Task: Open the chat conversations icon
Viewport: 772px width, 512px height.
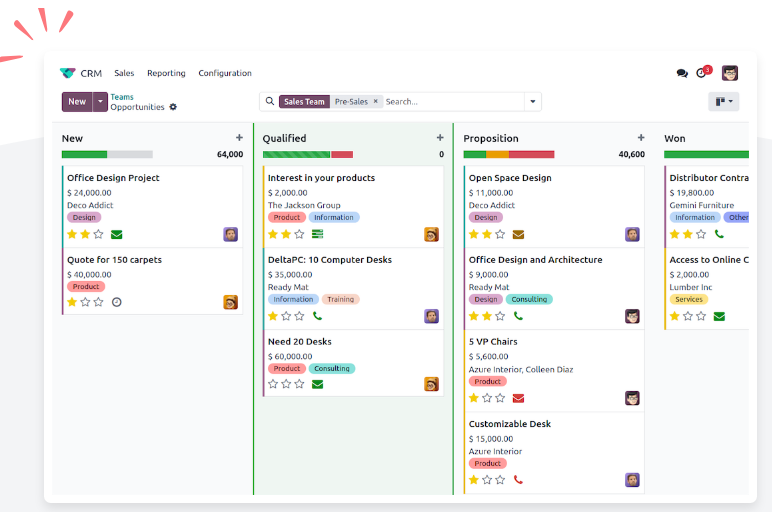Action: (682, 73)
